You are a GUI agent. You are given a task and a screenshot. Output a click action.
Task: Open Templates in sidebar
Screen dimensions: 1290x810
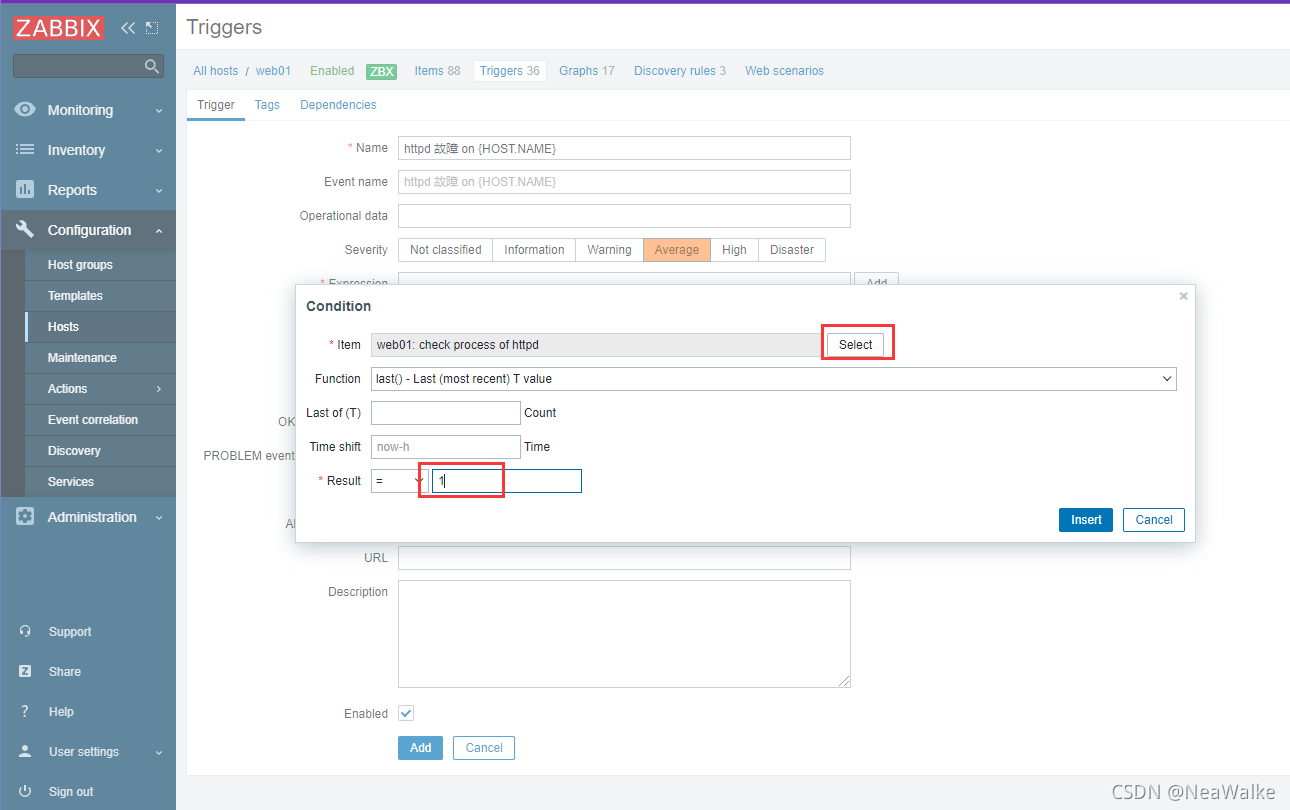coord(100,296)
